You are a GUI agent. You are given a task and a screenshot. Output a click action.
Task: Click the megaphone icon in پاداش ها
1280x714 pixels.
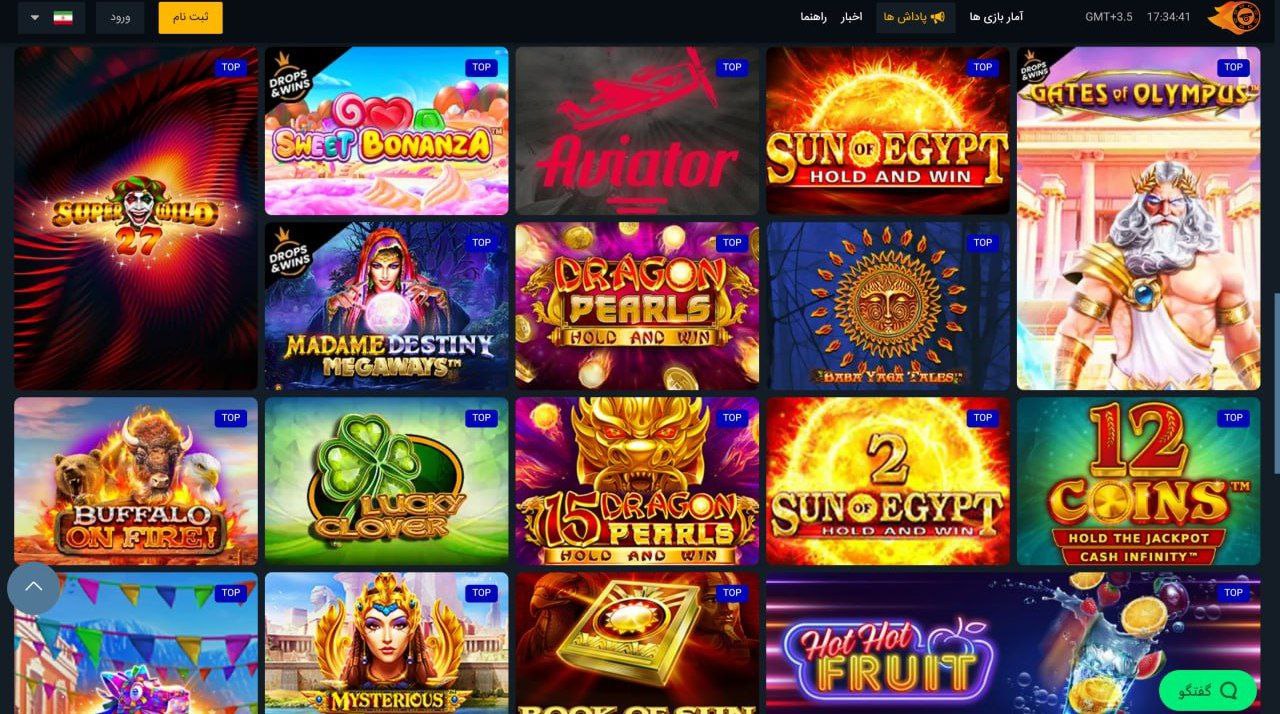(x=937, y=17)
